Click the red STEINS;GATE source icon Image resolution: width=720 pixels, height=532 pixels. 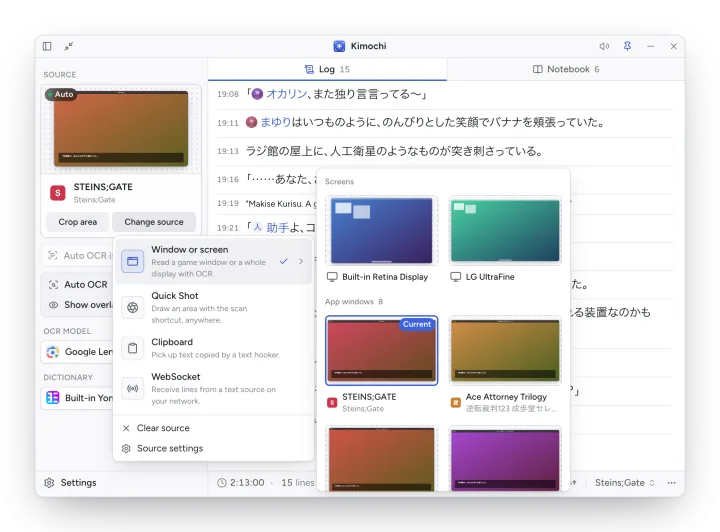click(x=58, y=193)
